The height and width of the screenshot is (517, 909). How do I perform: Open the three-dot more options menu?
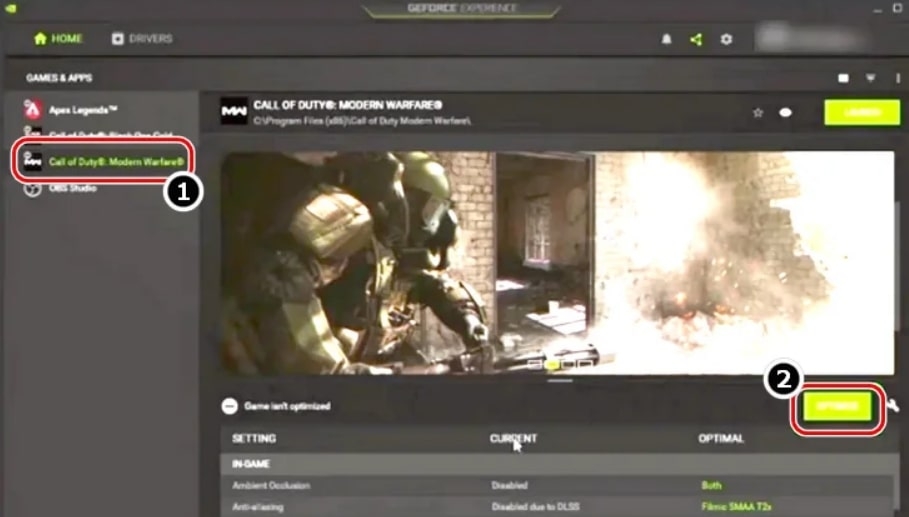tap(897, 78)
